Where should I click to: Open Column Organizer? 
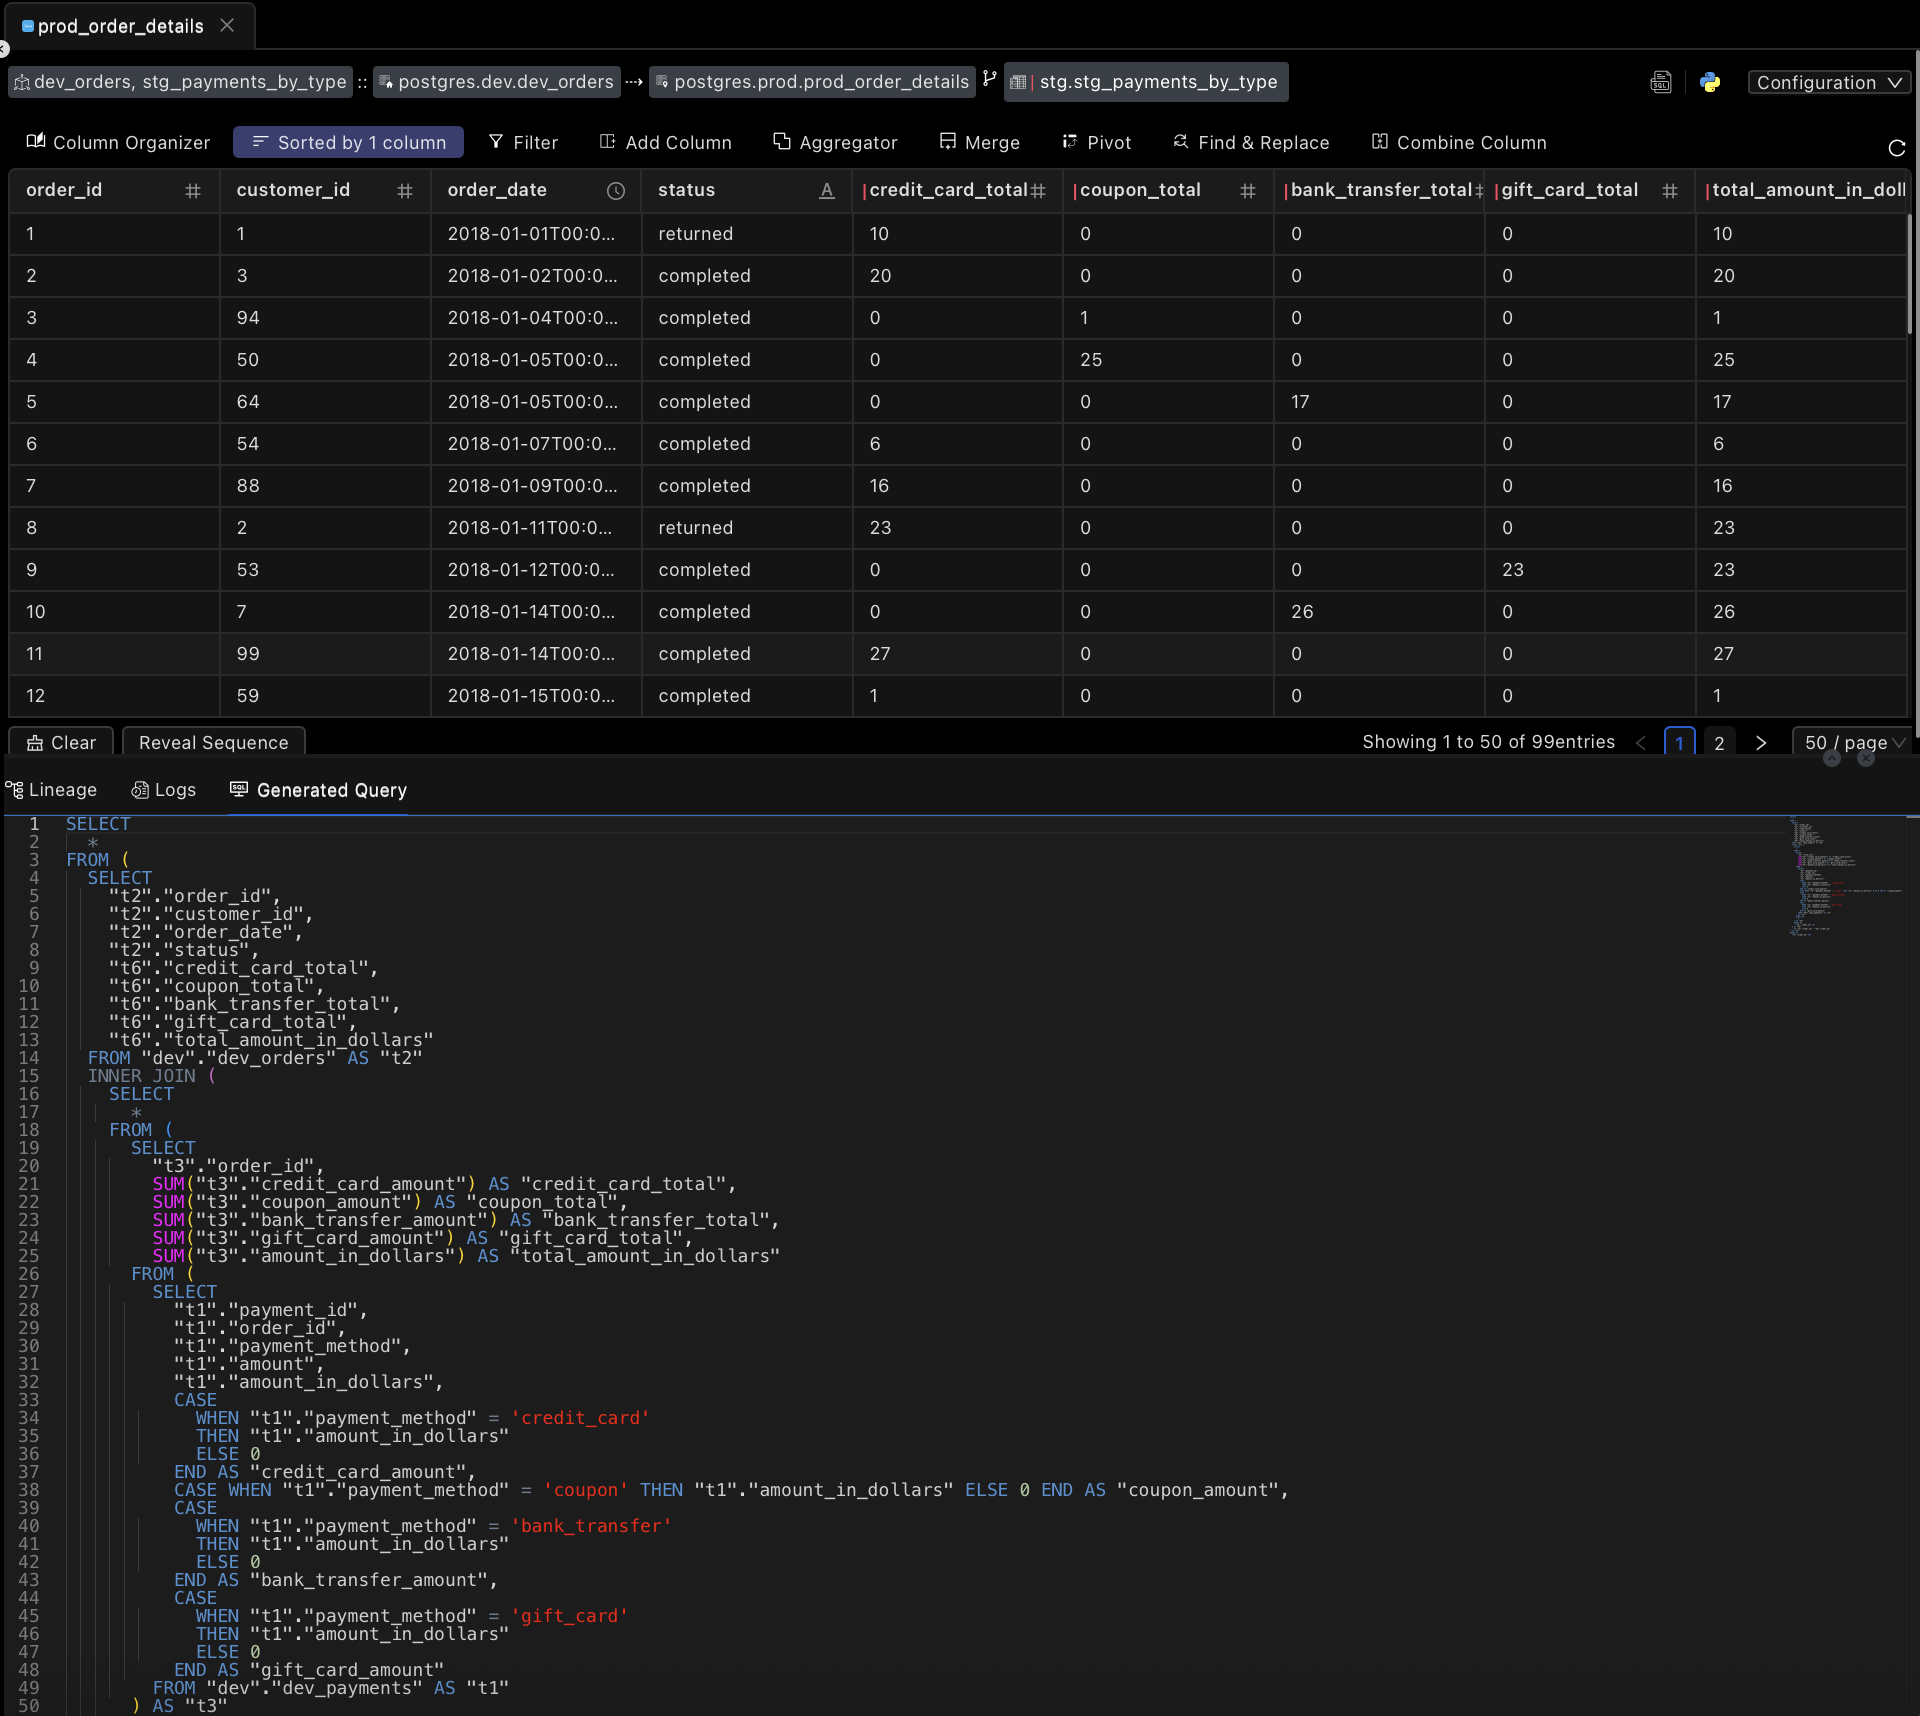click(x=118, y=142)
